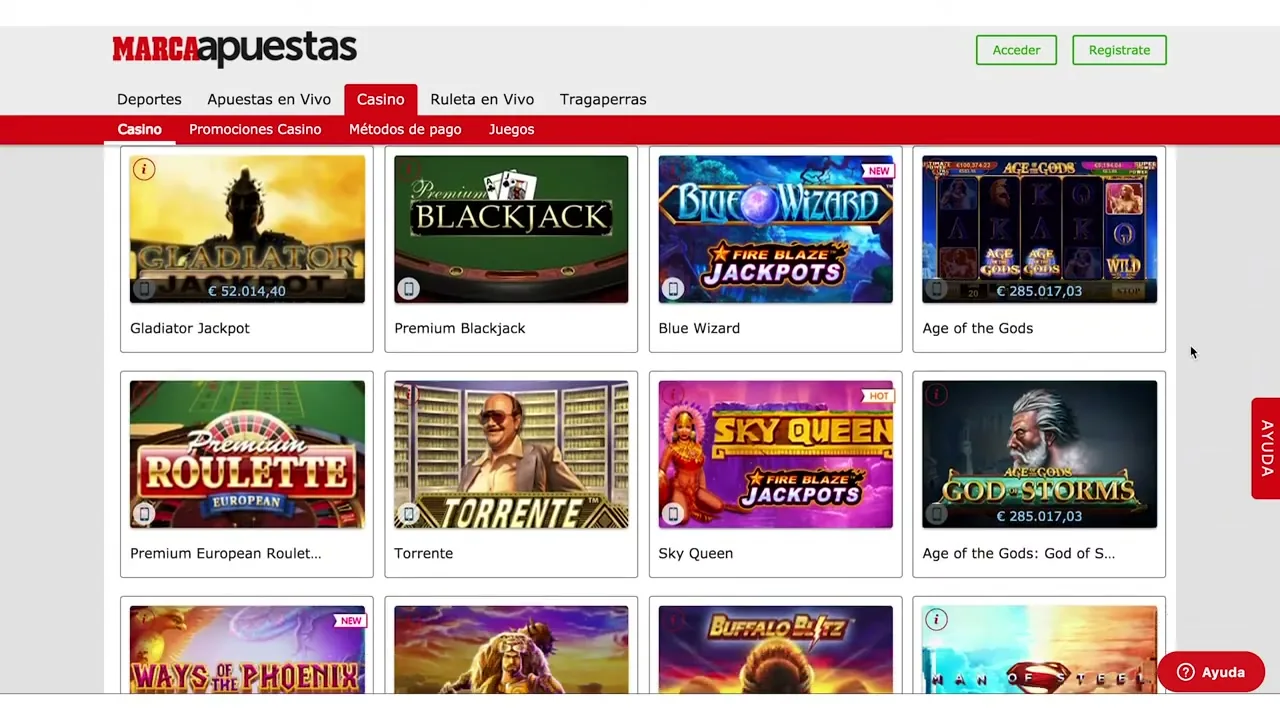Screen dimensions: 1280x720
Task: Open the Ayuda chat button
Action: point(1211,672)
